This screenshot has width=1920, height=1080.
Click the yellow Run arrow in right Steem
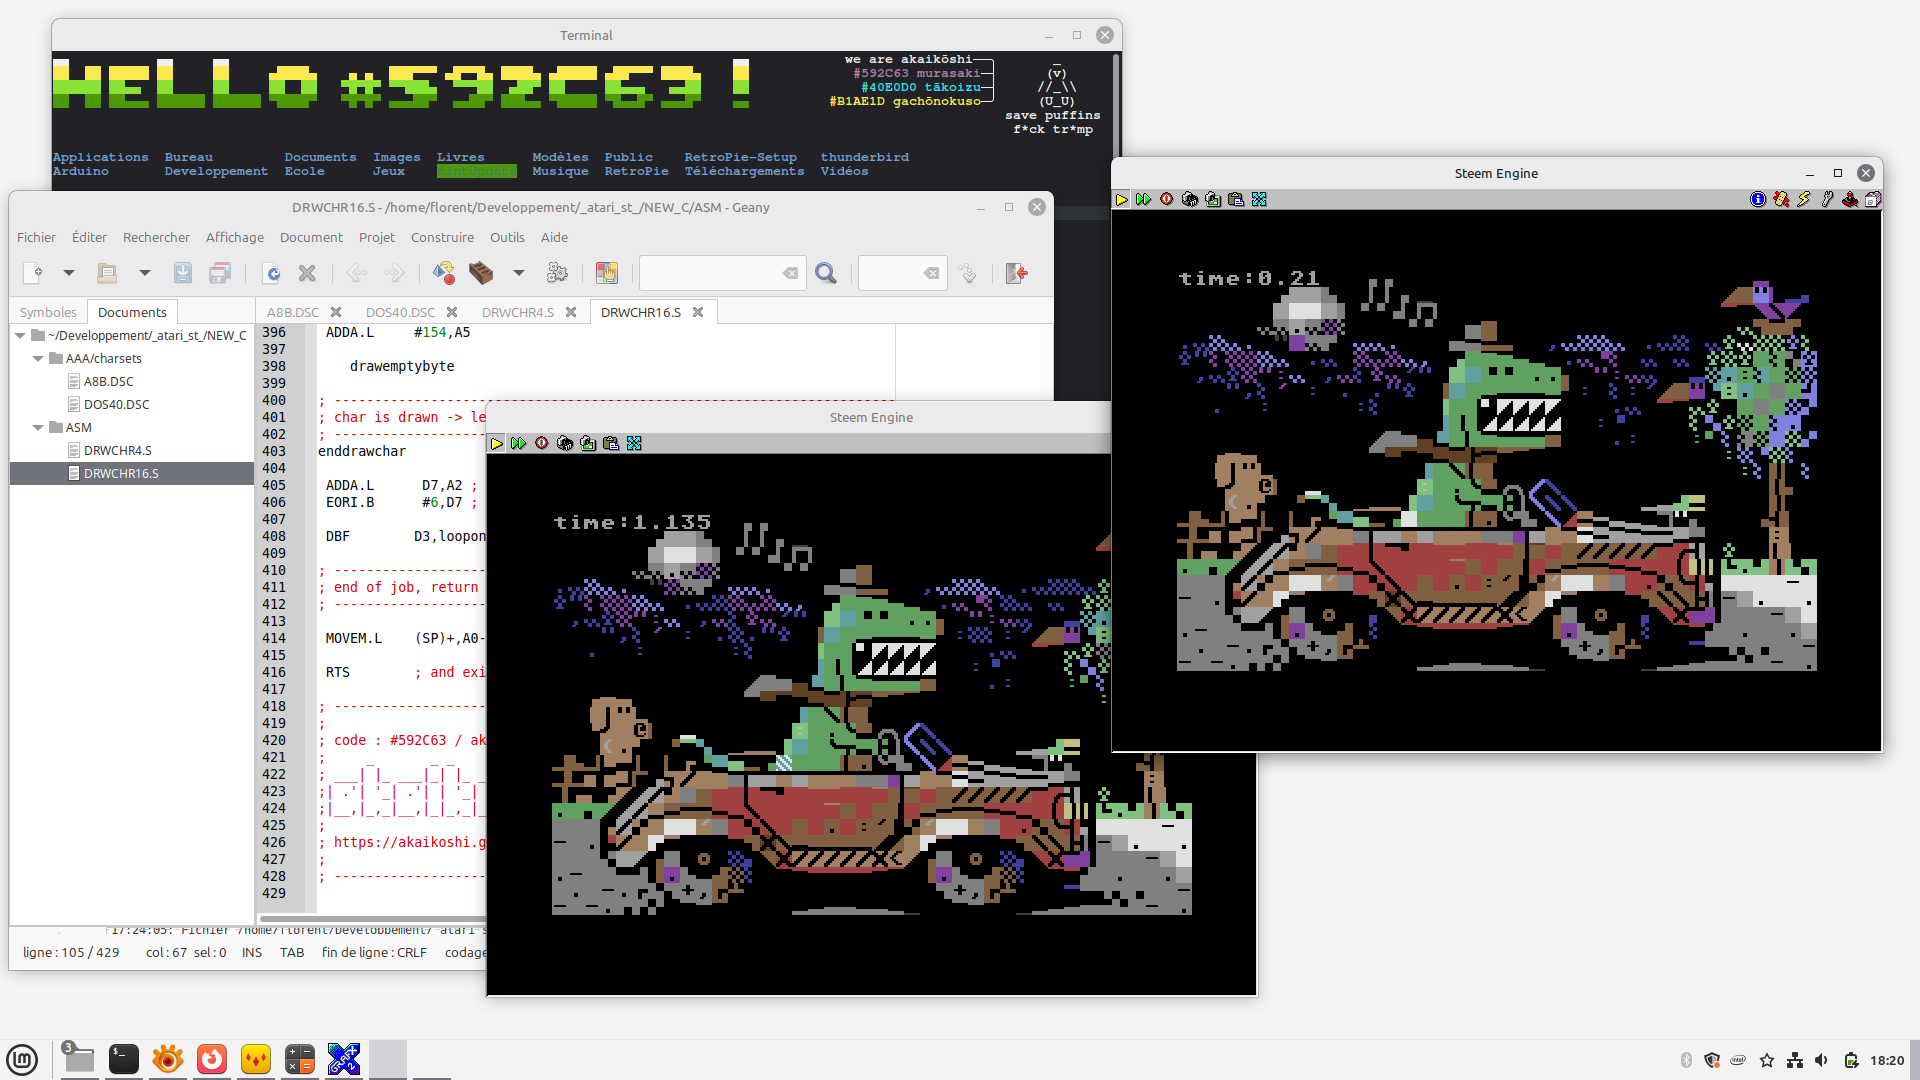click(1121, 199)
